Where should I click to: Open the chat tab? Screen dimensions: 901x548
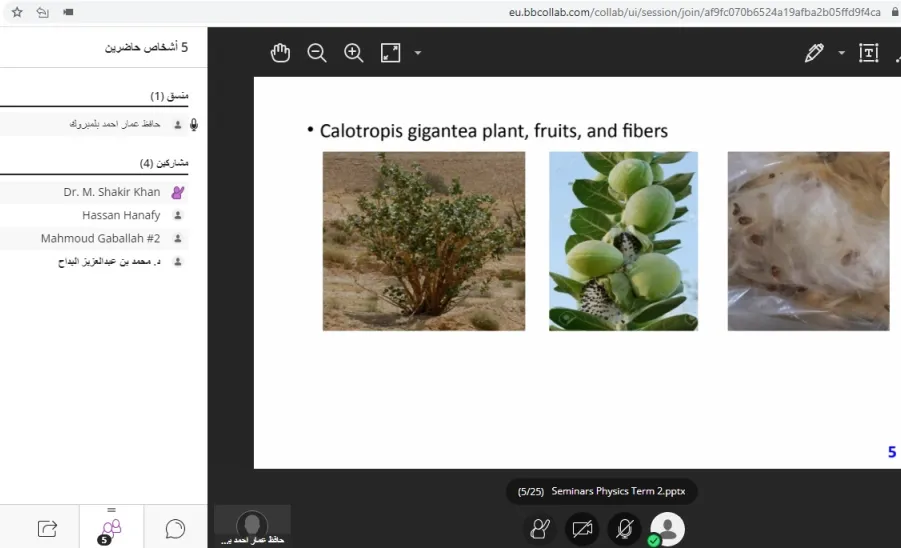coord(175,528)
